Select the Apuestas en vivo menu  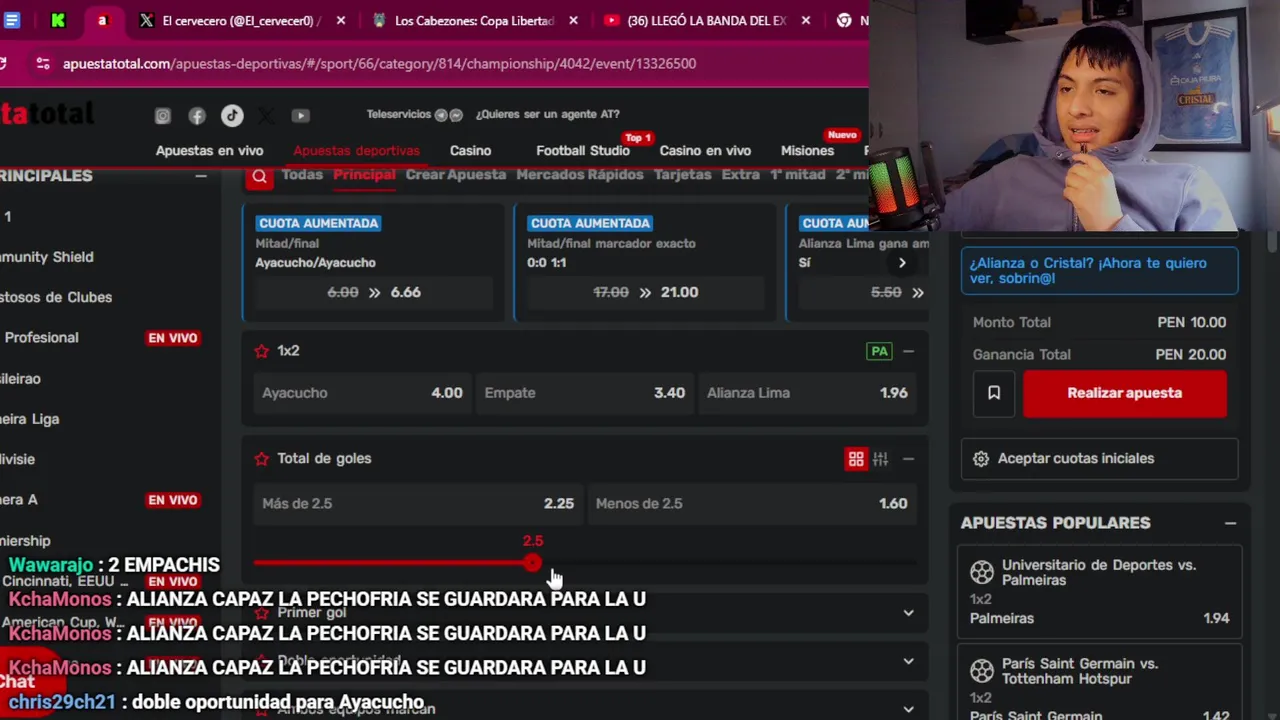point(209,151)
